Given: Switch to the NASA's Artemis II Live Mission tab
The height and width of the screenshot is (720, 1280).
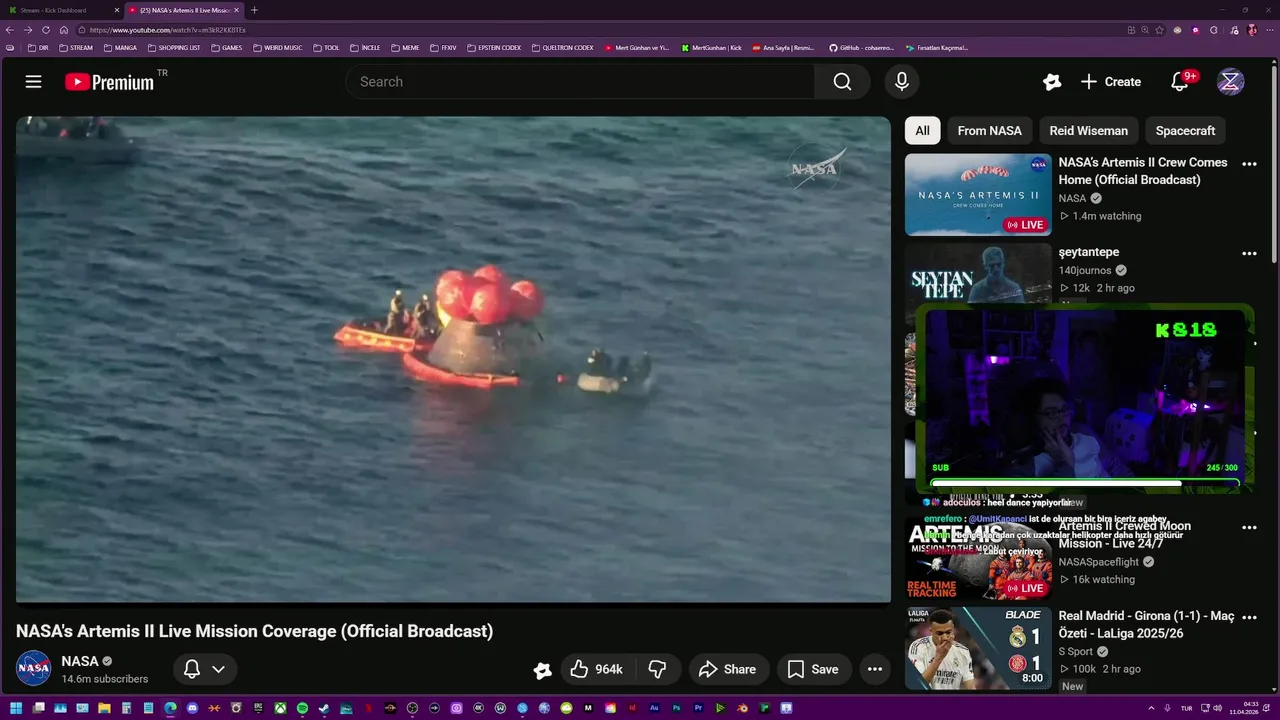Looking at the screenshot, I should click(185, 10).
